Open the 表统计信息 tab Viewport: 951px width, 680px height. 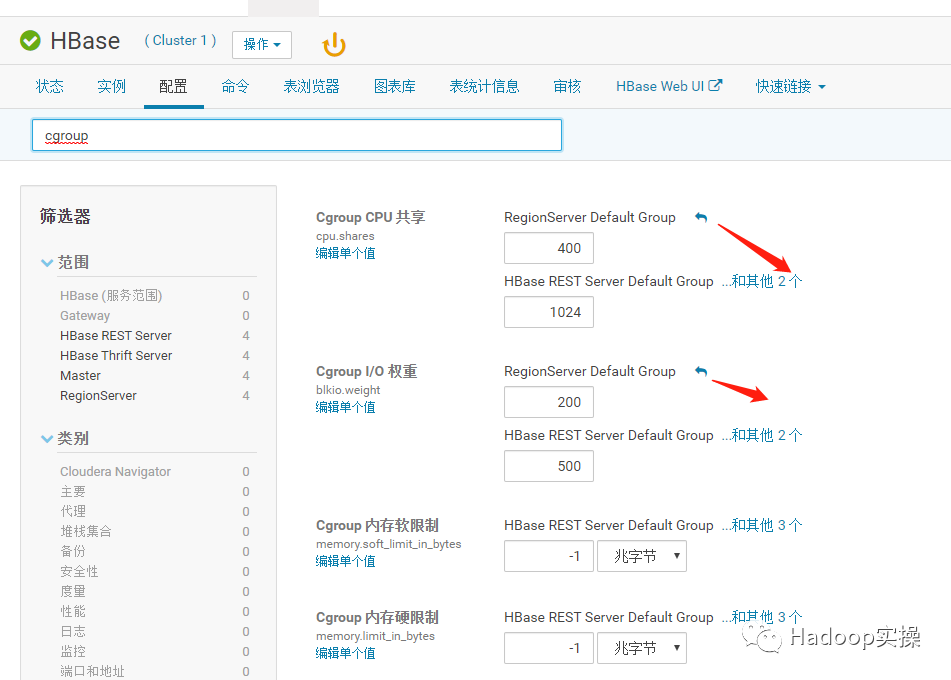click(x=485, y=87)
